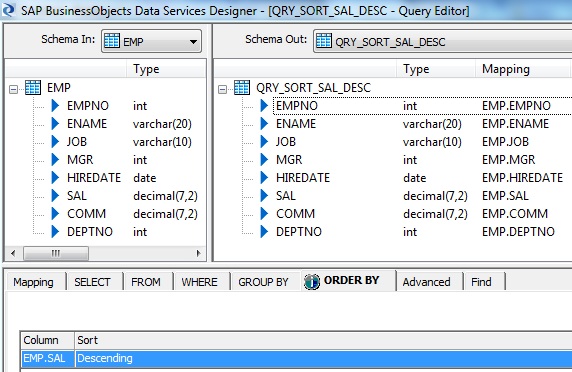The width and height of the screenshot is (572, 372).
Task: Click the blue arrow icon beside EMPNO in Schema In
Action: (x=55, y=105)
